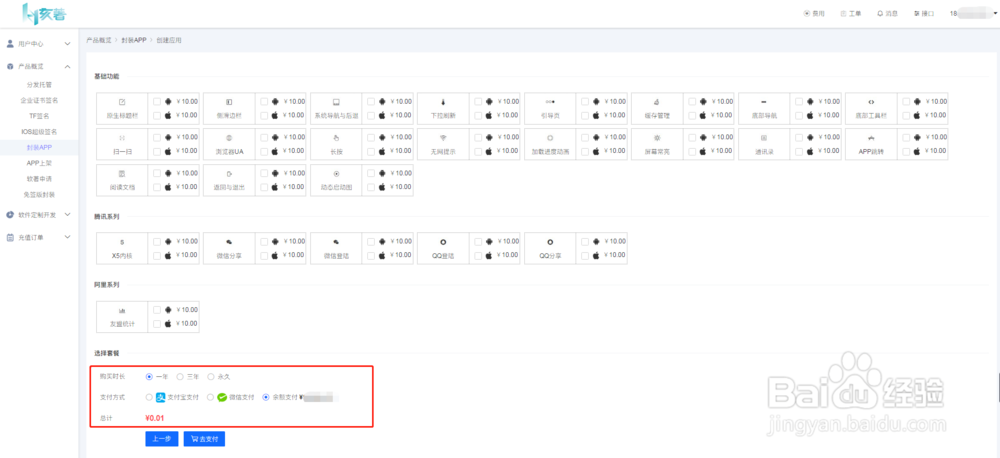The height and width of the screenshot is (458, 1000).
Task: Click the 上一步 previous step button
Action: (161, 439)
